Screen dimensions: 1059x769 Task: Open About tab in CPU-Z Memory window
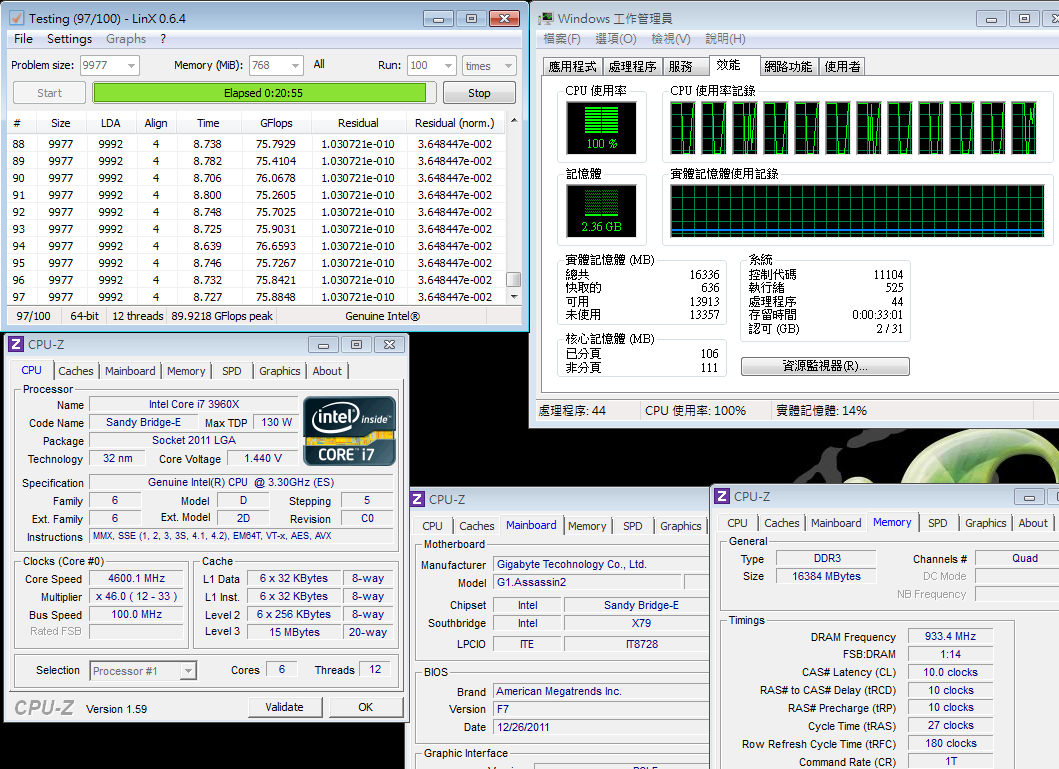(x=1033, y=523)
